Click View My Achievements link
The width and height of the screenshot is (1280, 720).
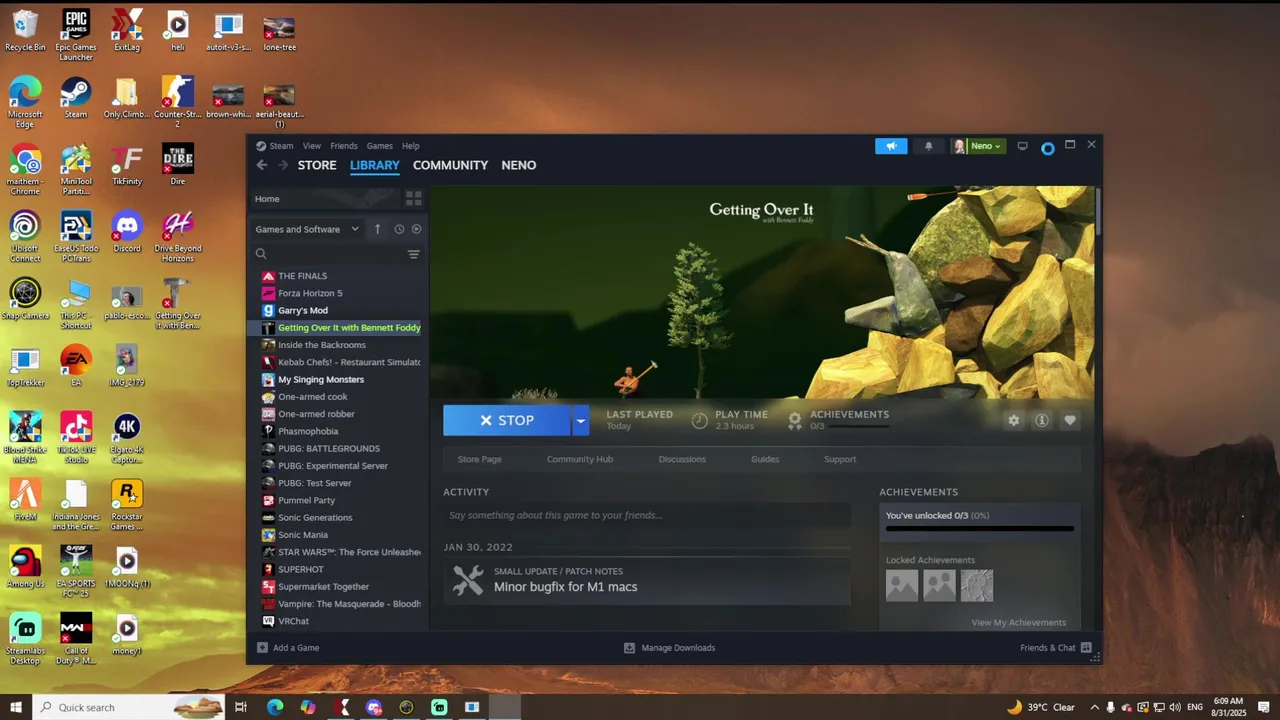click(1018, 622)
